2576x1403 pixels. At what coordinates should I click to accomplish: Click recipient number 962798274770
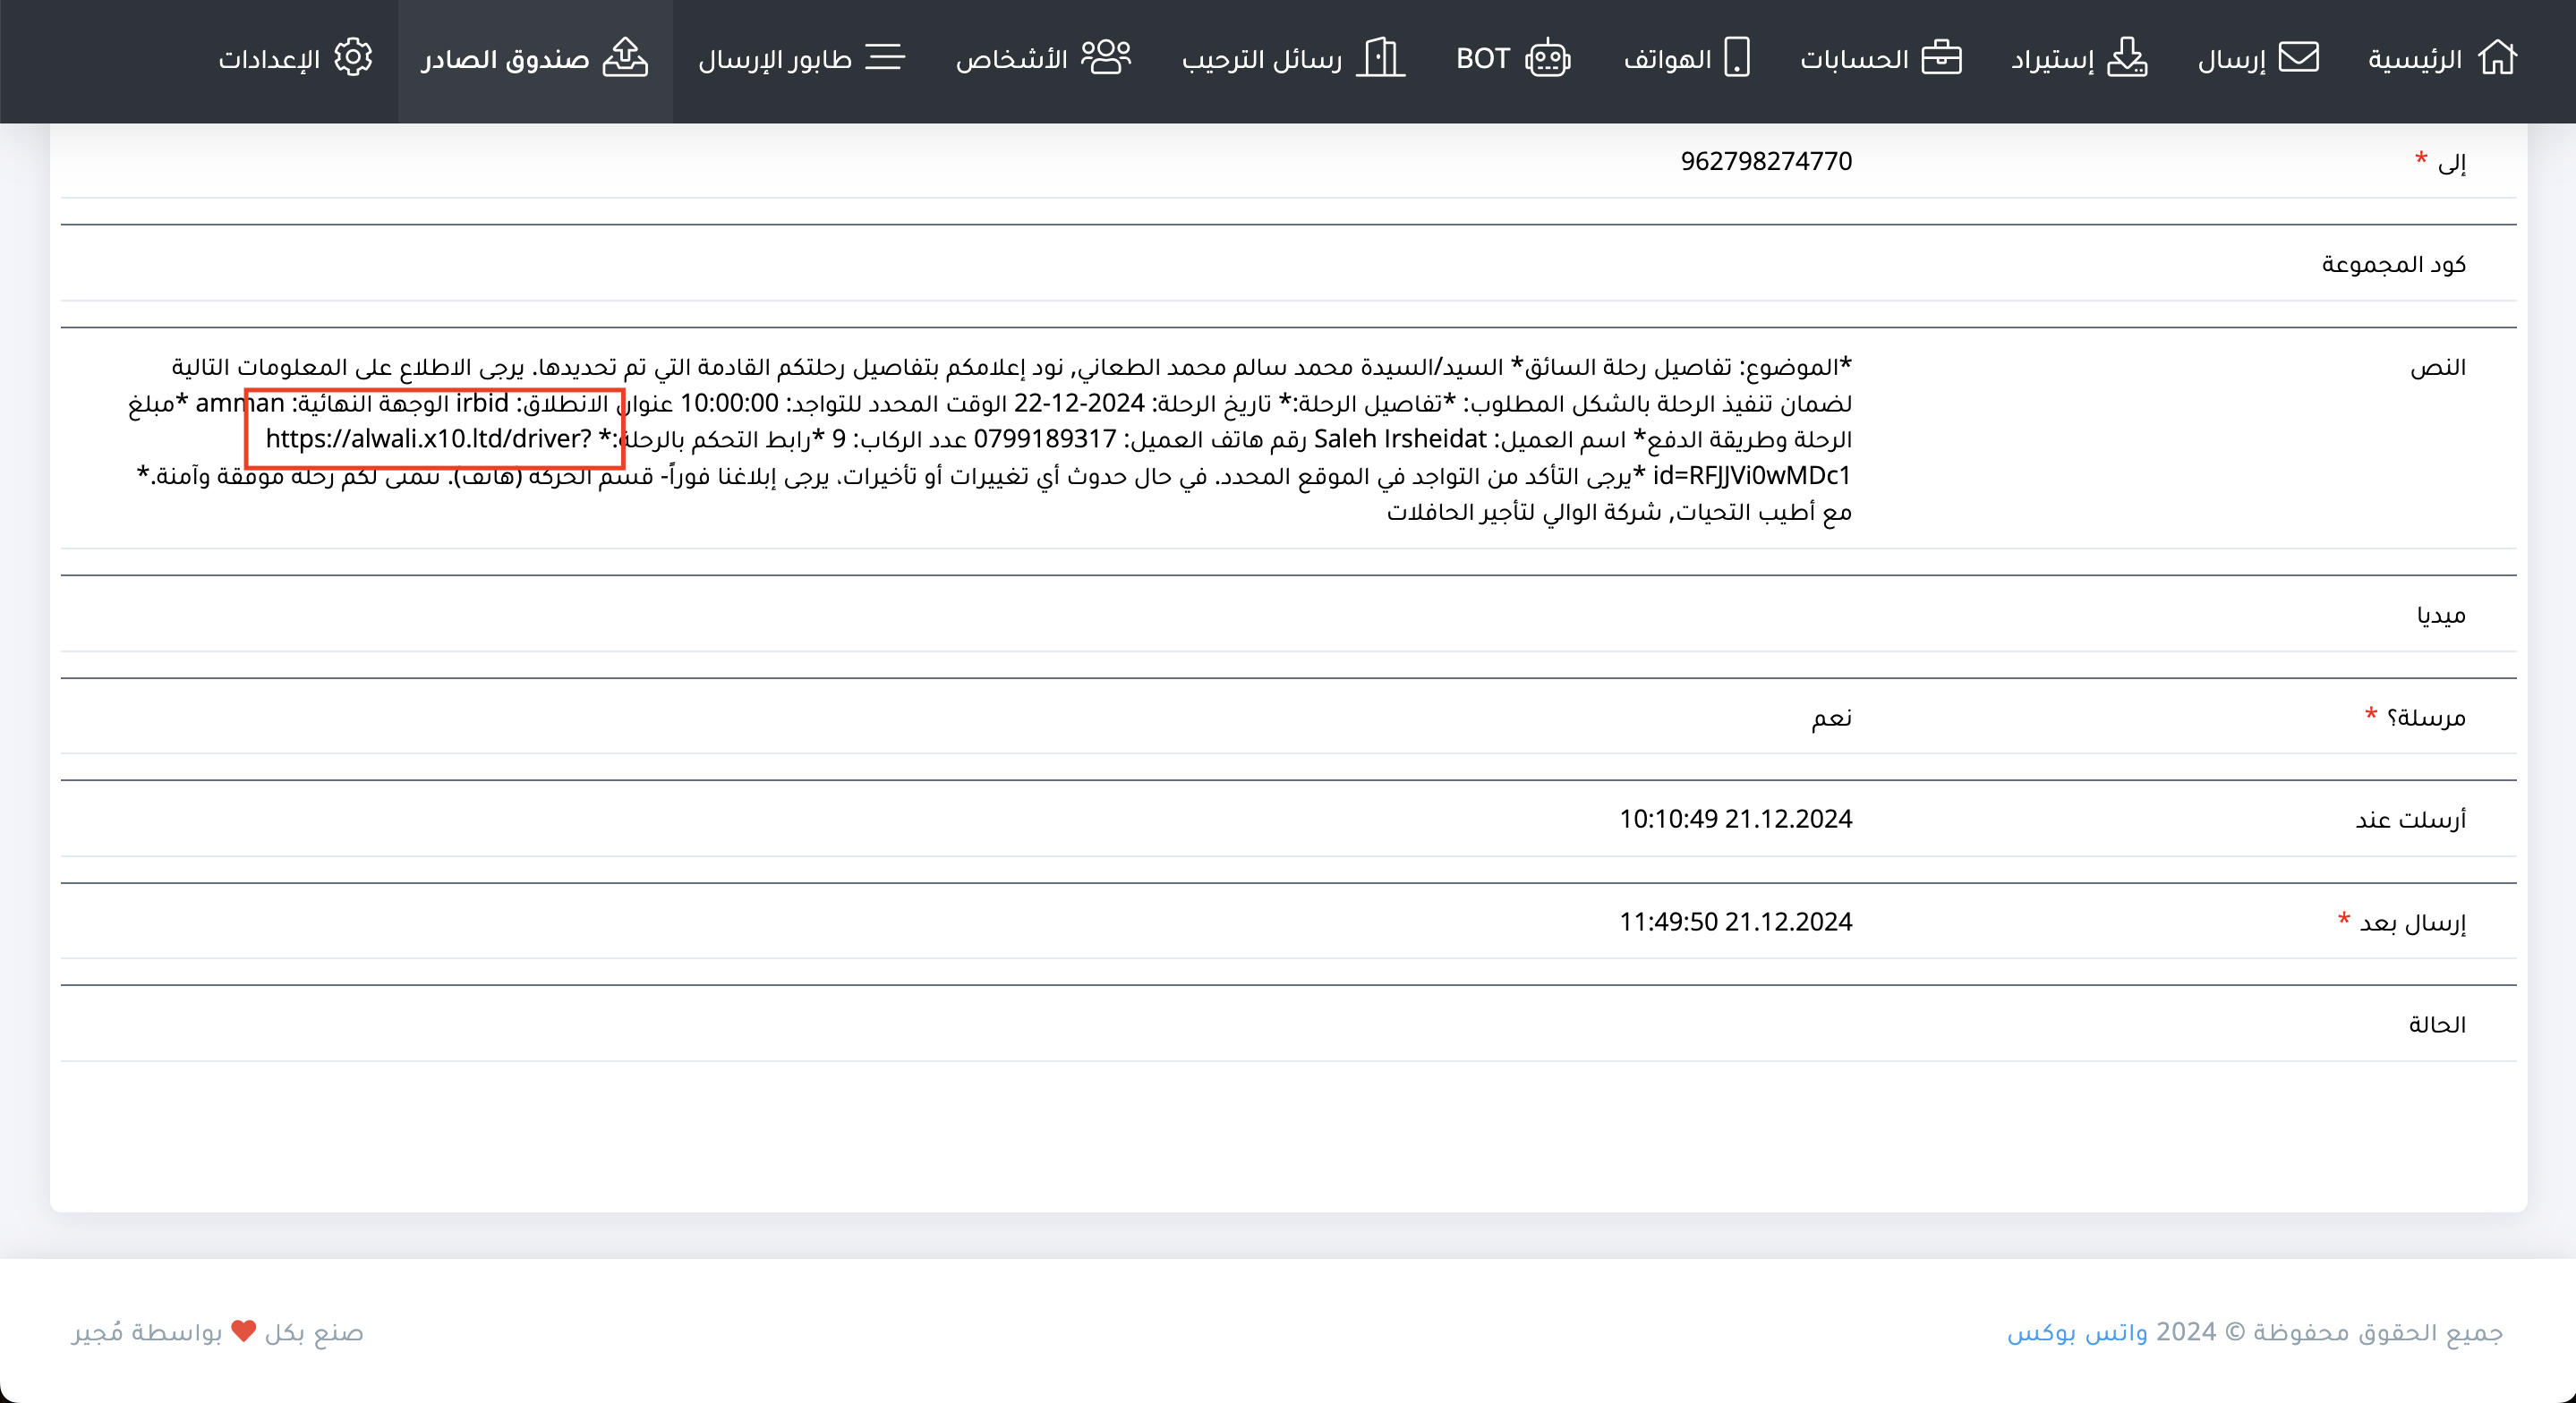pos(1765,161)
